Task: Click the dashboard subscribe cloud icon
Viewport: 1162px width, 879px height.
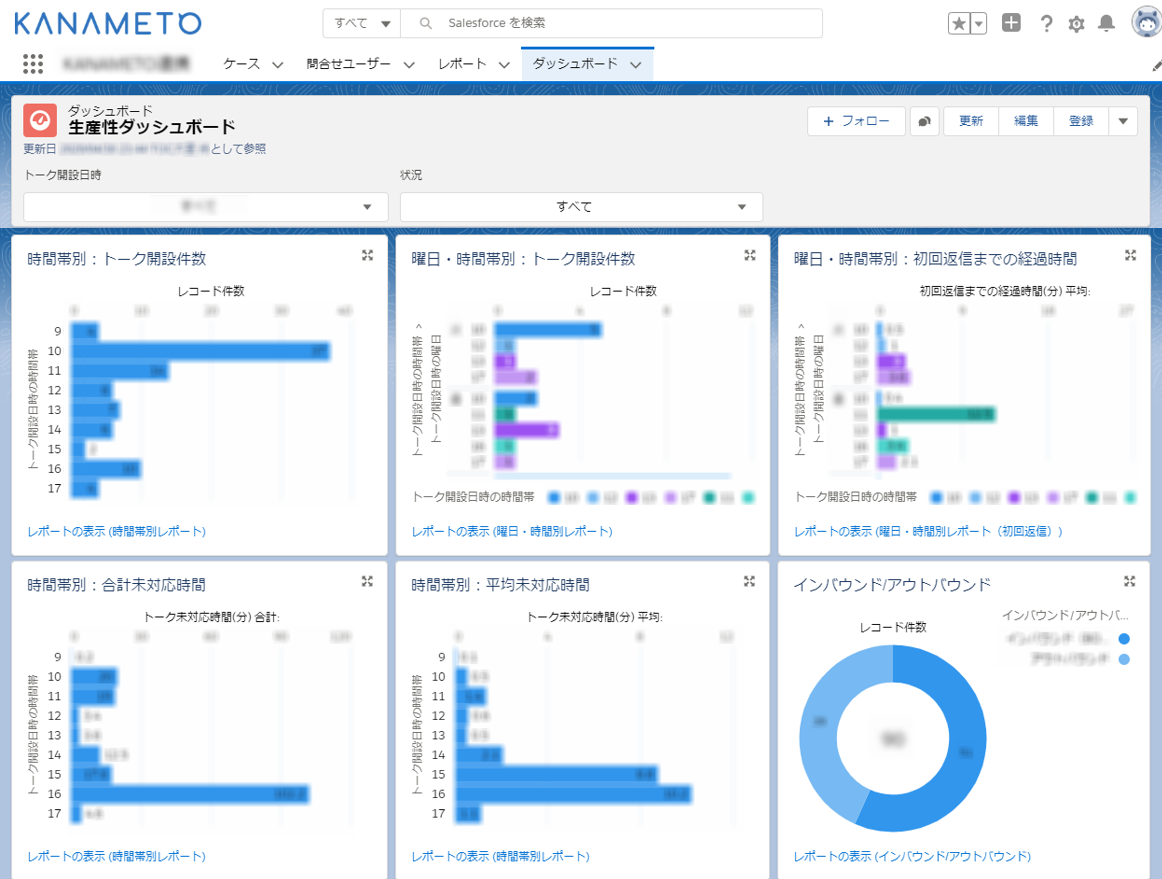Action: tap(923, 120)
